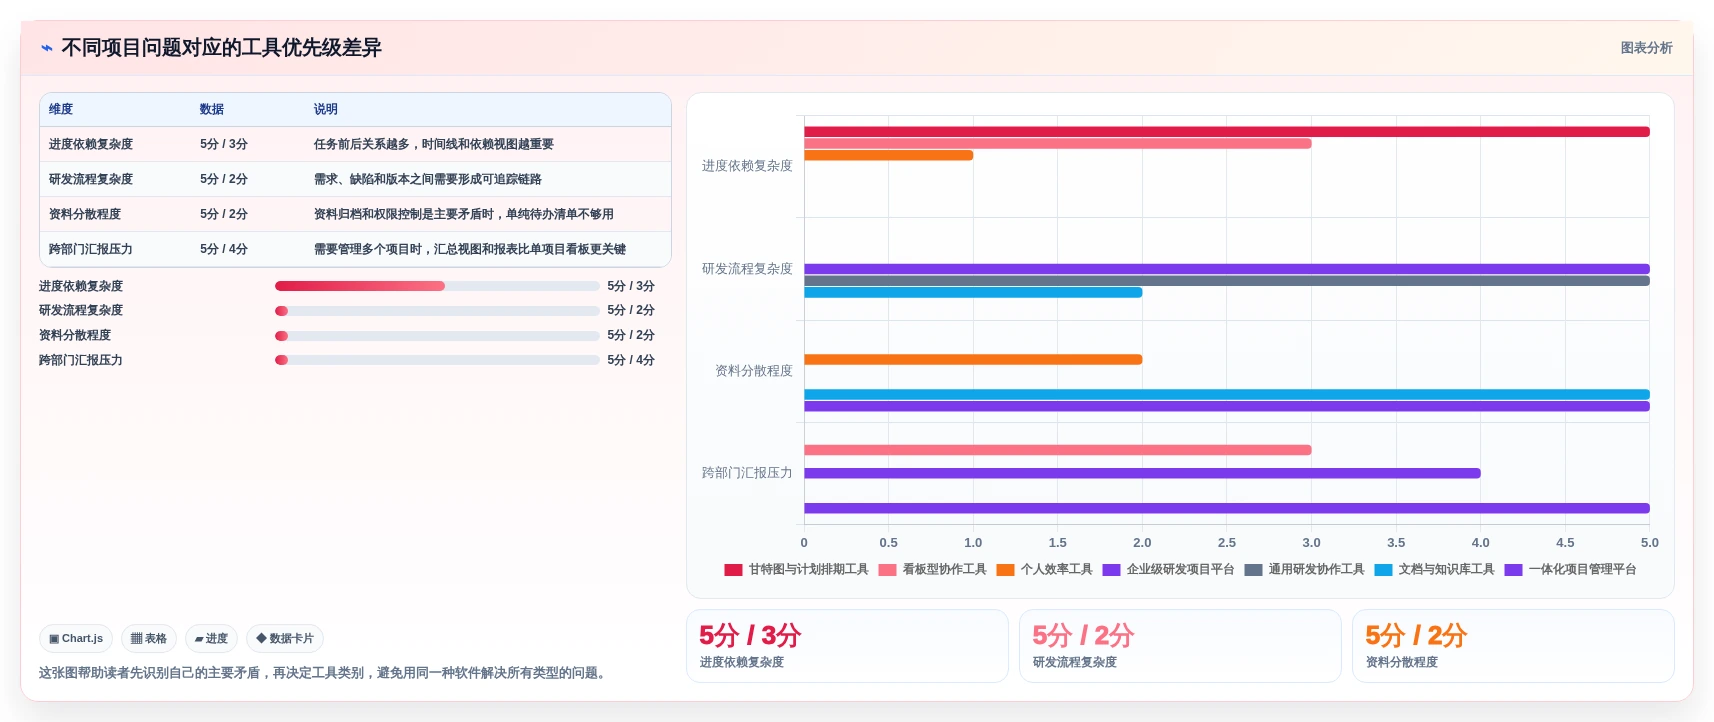Click the 跨部门汇报压力 y-axis label in chart
This screenshot has height=722, width=1714.
(x=747, y=473)
